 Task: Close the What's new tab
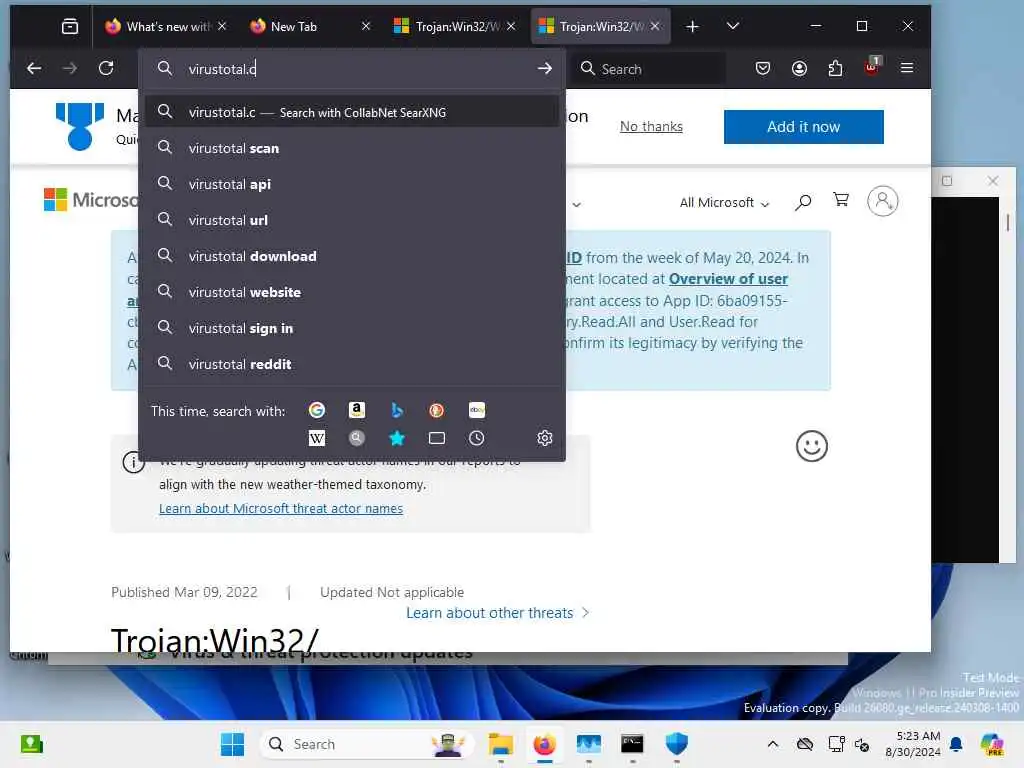pos(222,26)
